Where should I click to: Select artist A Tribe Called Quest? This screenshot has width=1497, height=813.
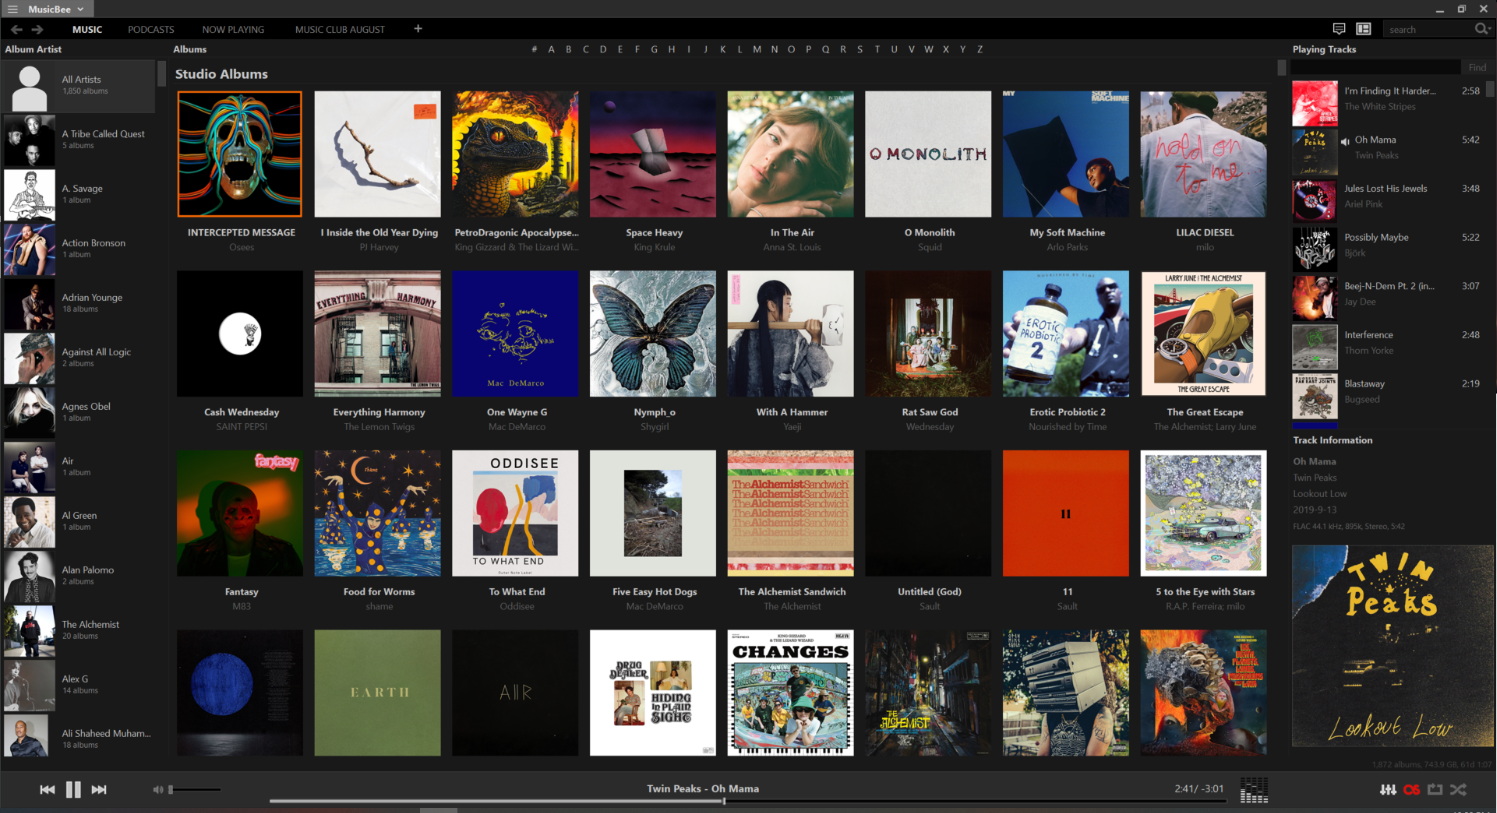tap(79, 139)
